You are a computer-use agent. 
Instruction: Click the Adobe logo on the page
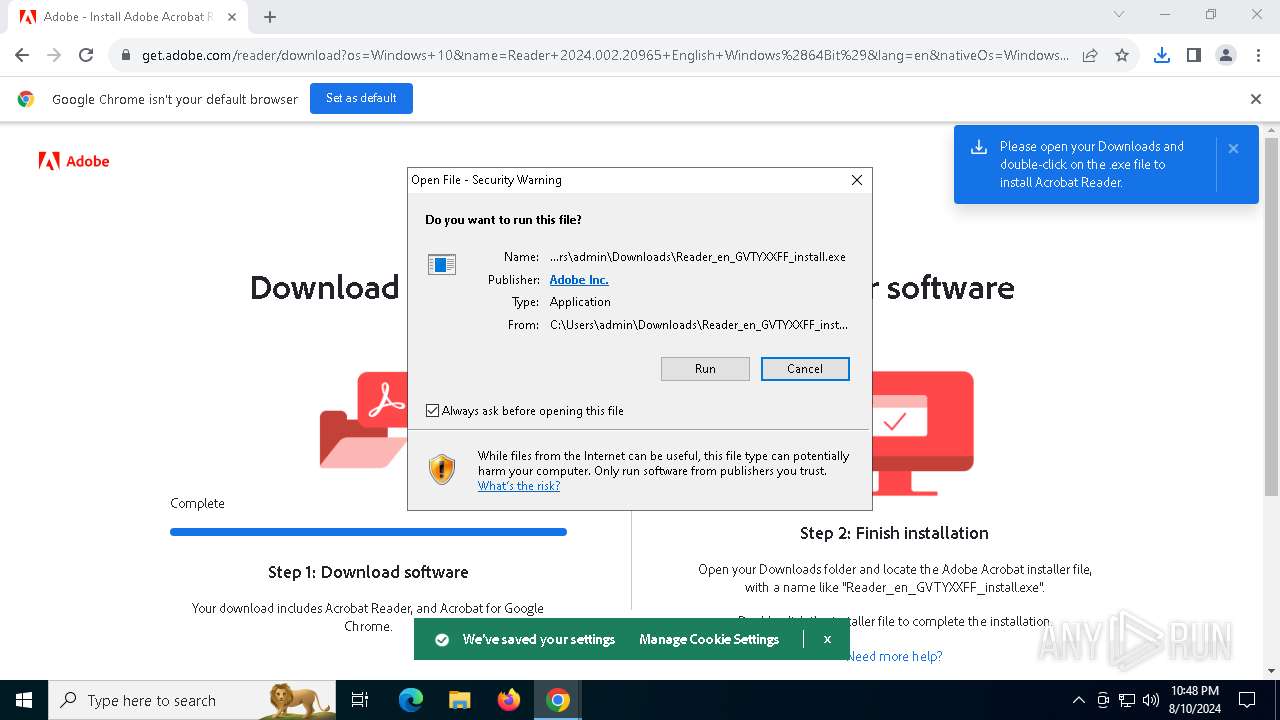(x=74, y=161)
